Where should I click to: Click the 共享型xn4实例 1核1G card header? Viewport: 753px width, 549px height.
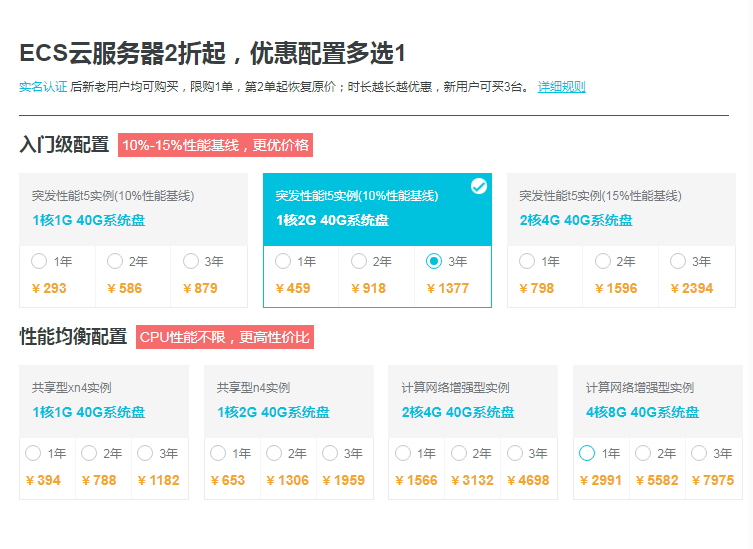tap(103, 400)
